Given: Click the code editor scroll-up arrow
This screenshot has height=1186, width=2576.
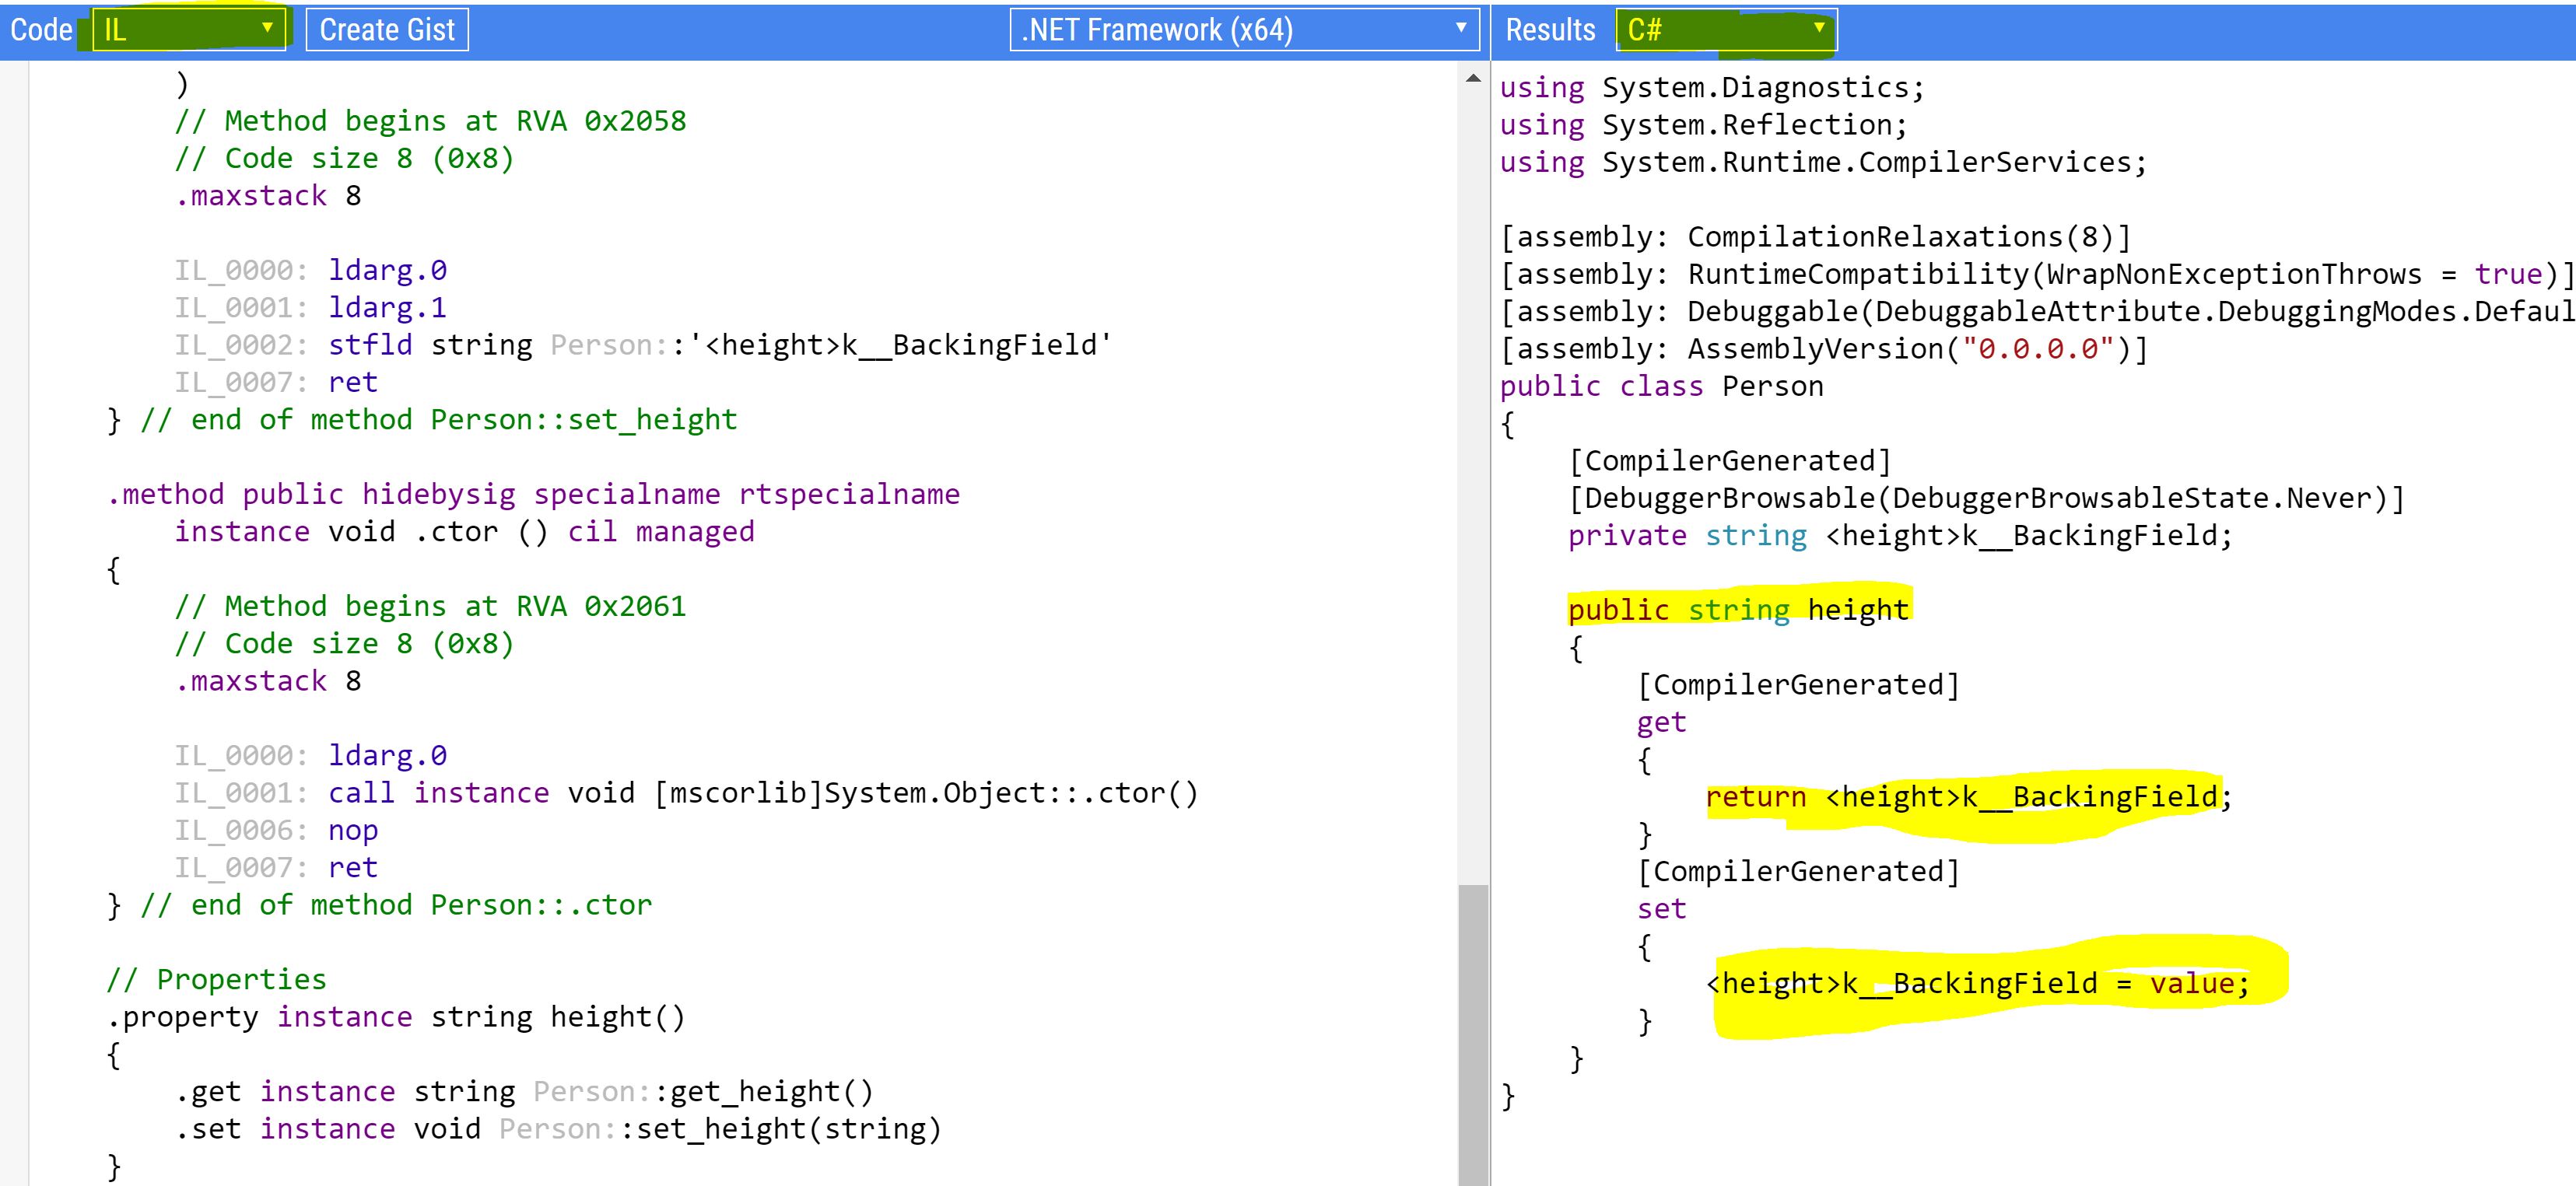Looking at the screenshot, I should click(1472, 78).
